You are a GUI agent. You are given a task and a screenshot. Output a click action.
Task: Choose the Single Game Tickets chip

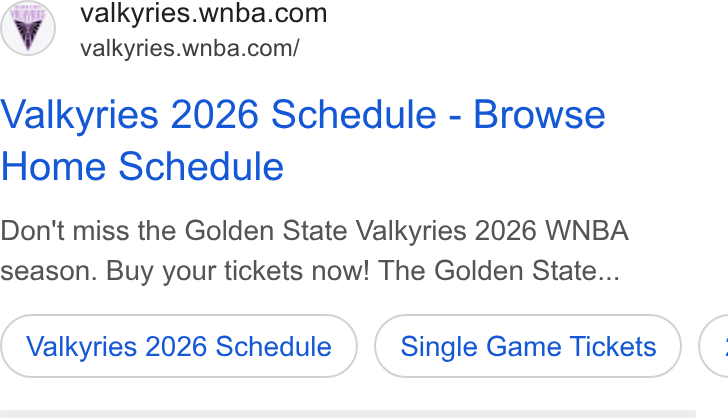tap(528, 346)
